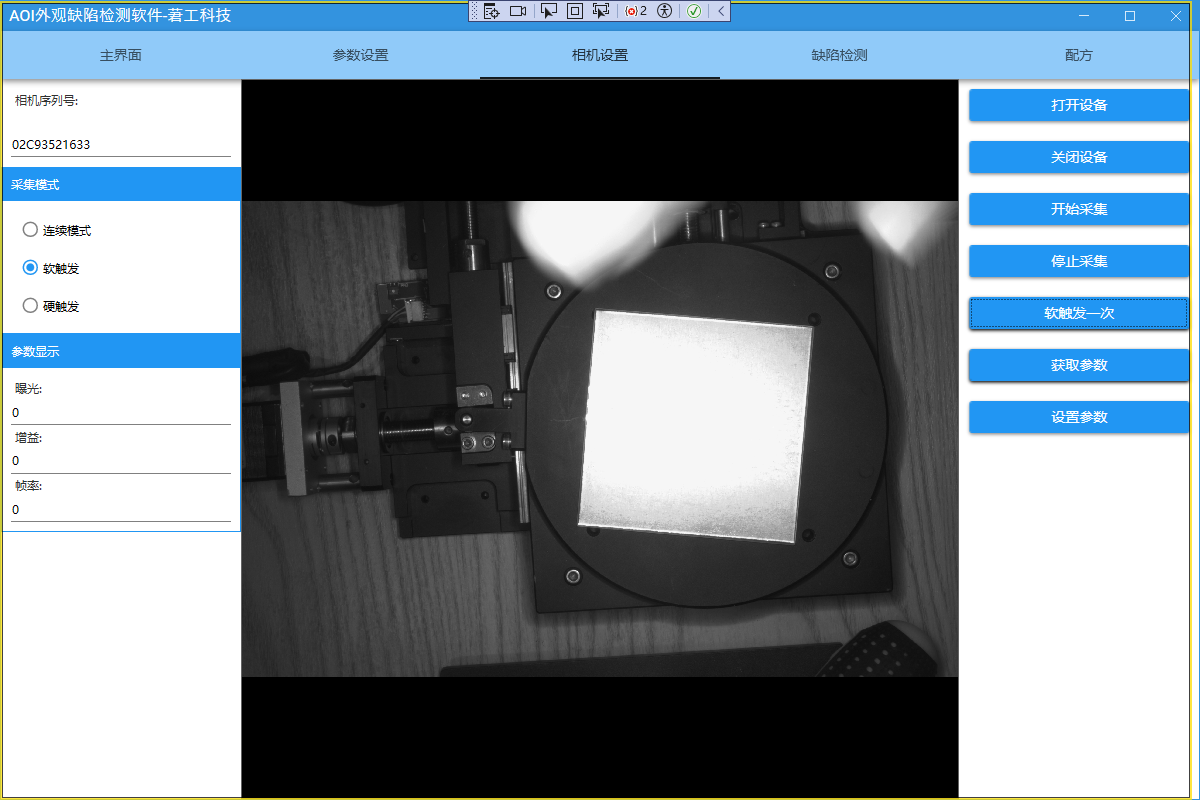Image resolution: width=1200 pixels, height=800 pixels.
Task: Click the camera serial number input field
Action: click(121, 145)
